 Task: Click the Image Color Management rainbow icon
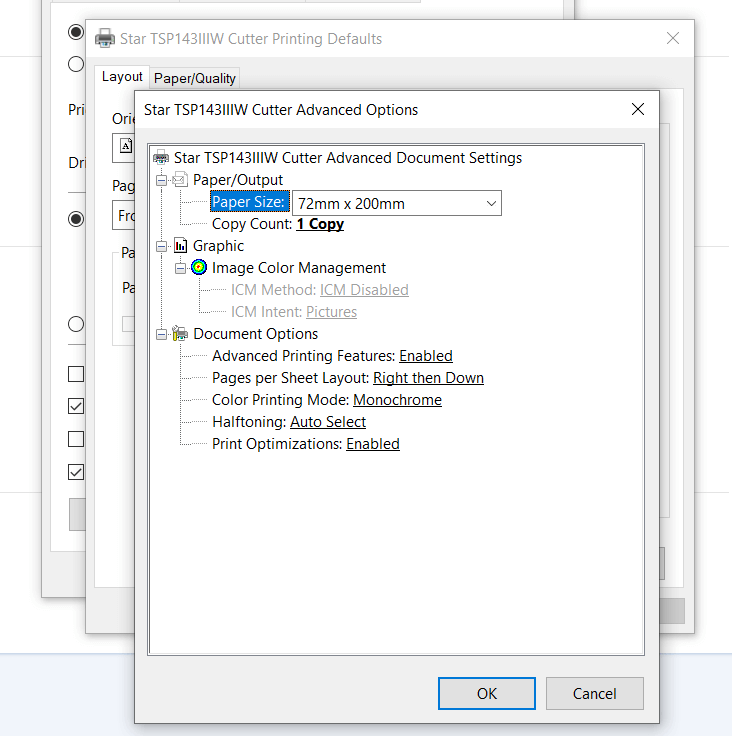pyautogui.click(x=199, y=268)
